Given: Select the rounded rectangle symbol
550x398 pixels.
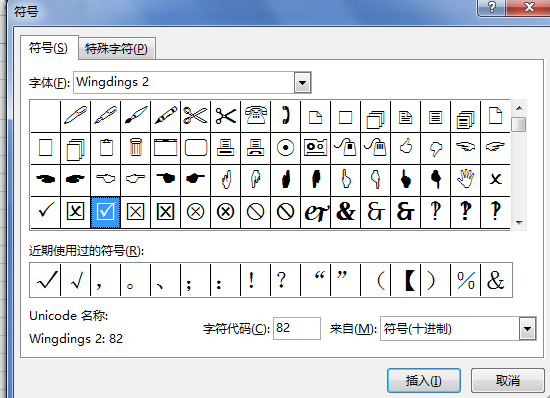Looking at the screenshot, I should [x=195, y=147].
